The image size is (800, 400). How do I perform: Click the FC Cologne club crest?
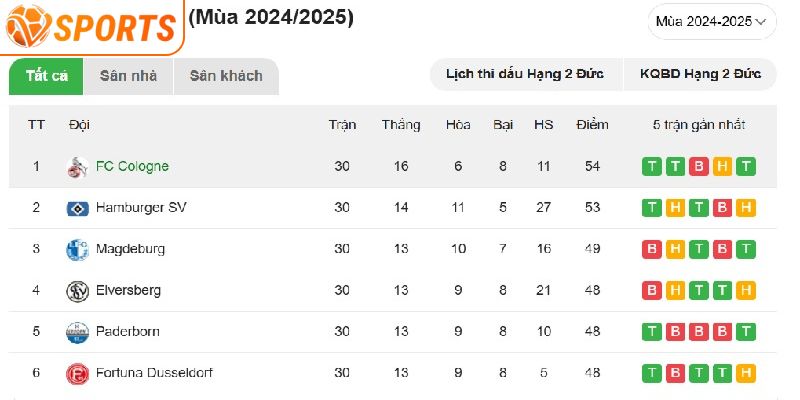click(78, 167)
